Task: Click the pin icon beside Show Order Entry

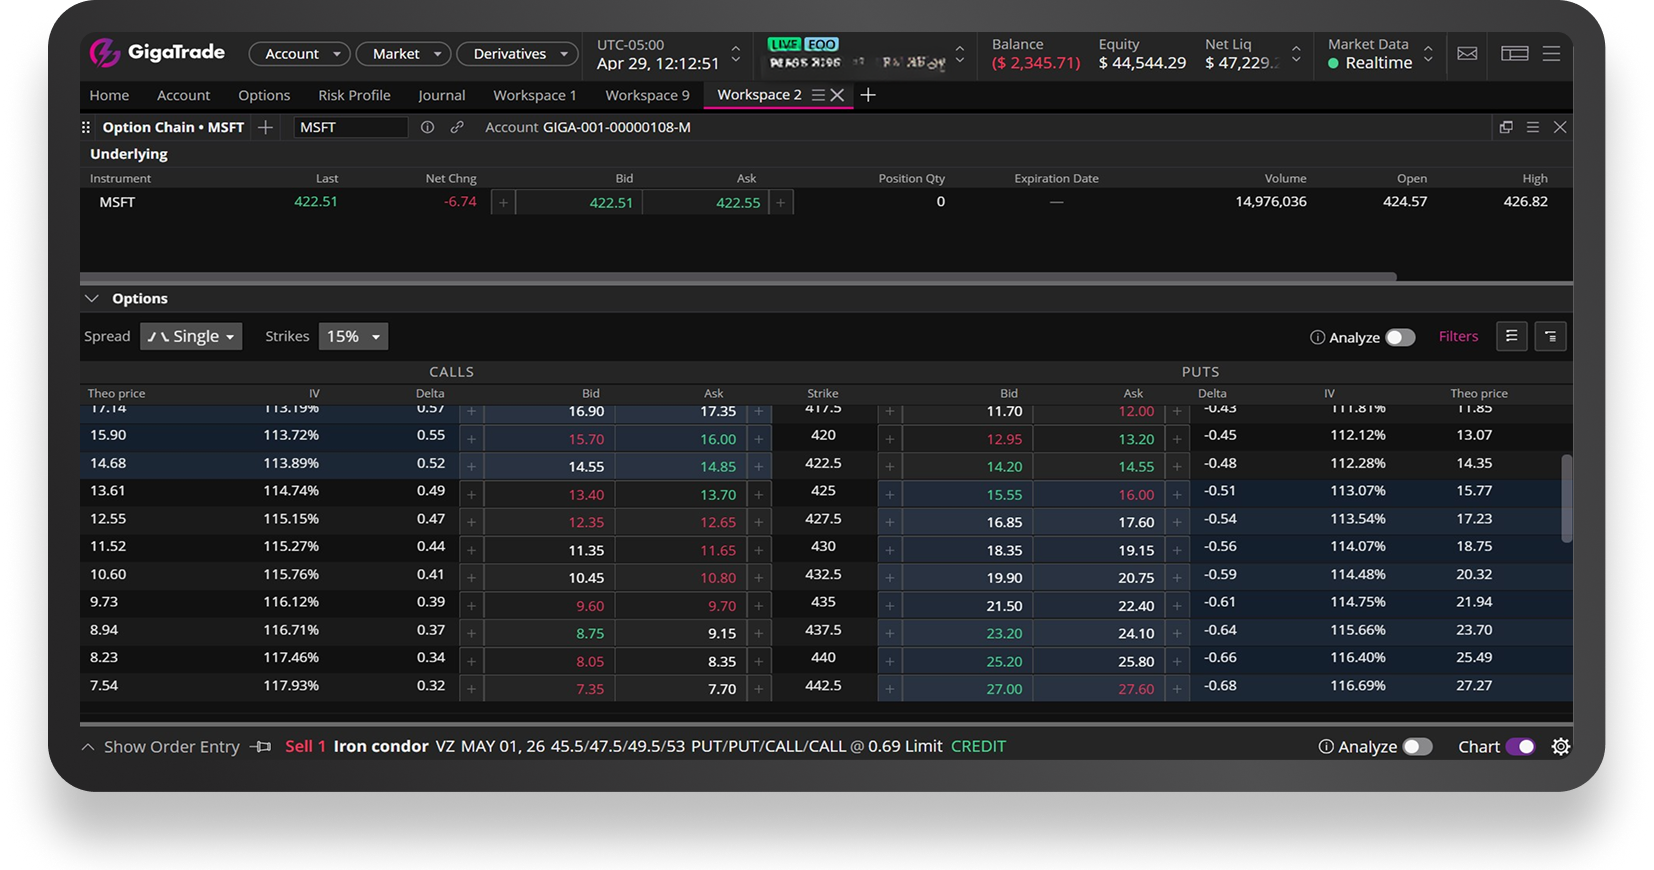Action: pyautogui.click(x=261, y=747)
